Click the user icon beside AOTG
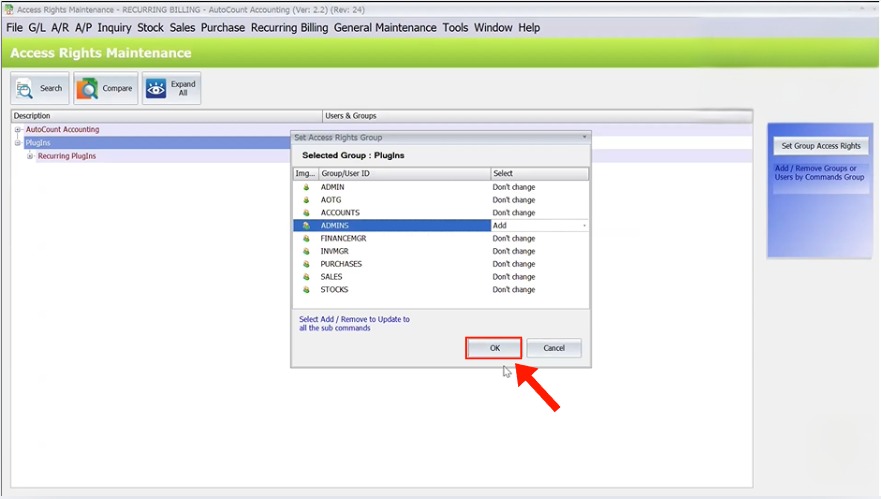Viewport: 881px width, 499px height. 306,200
